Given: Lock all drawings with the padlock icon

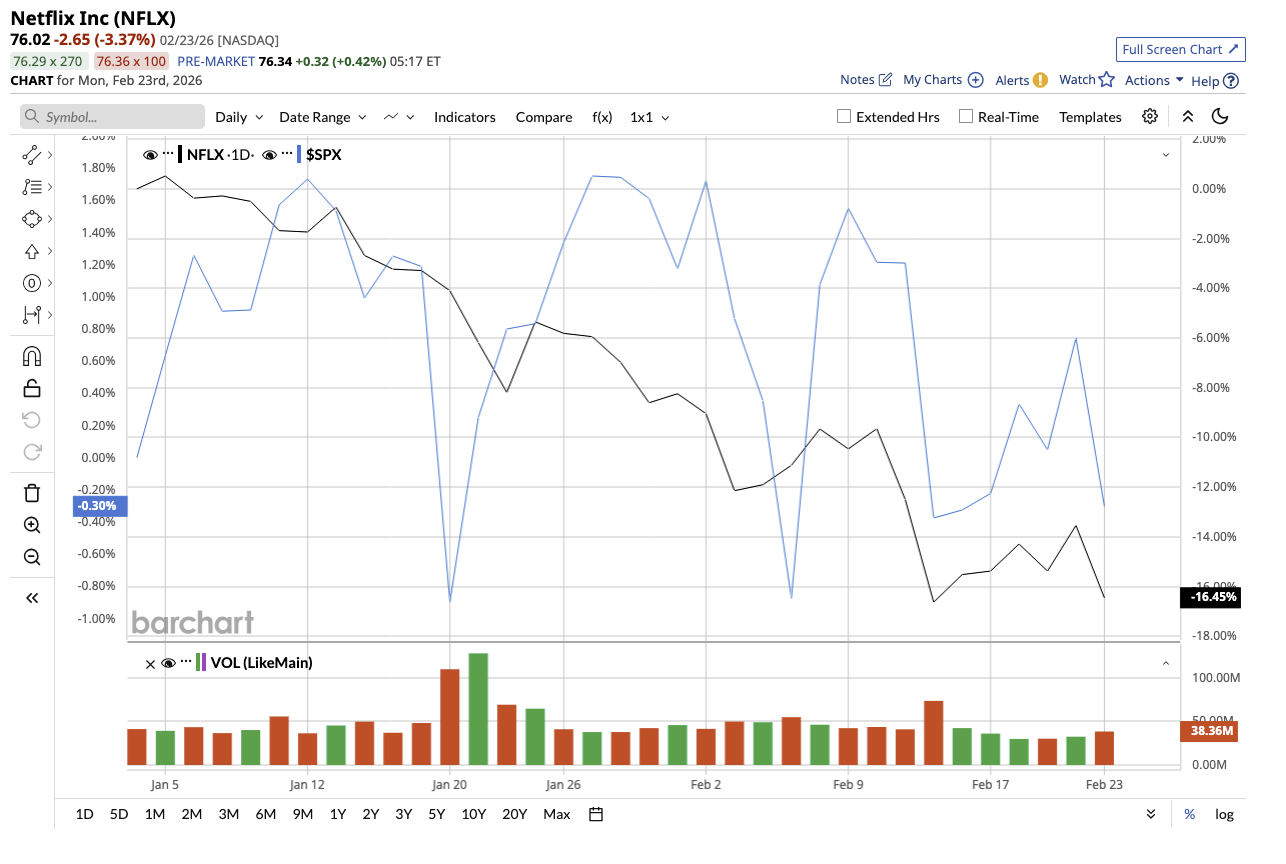Looking at the screenshot, I should coord(31,388).
